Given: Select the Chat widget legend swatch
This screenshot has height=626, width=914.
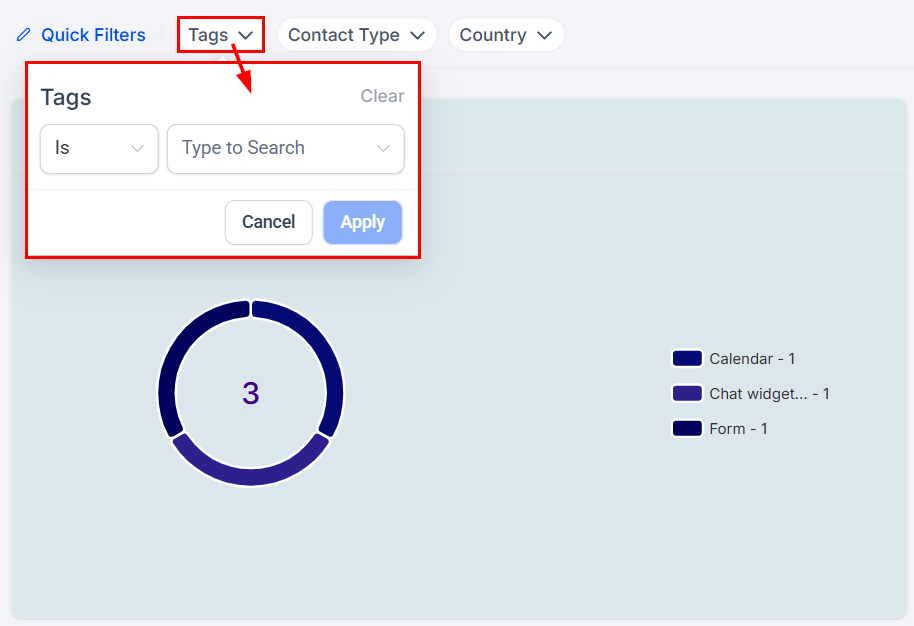Looking at the screenshot, I should click(x=687, y=394).
